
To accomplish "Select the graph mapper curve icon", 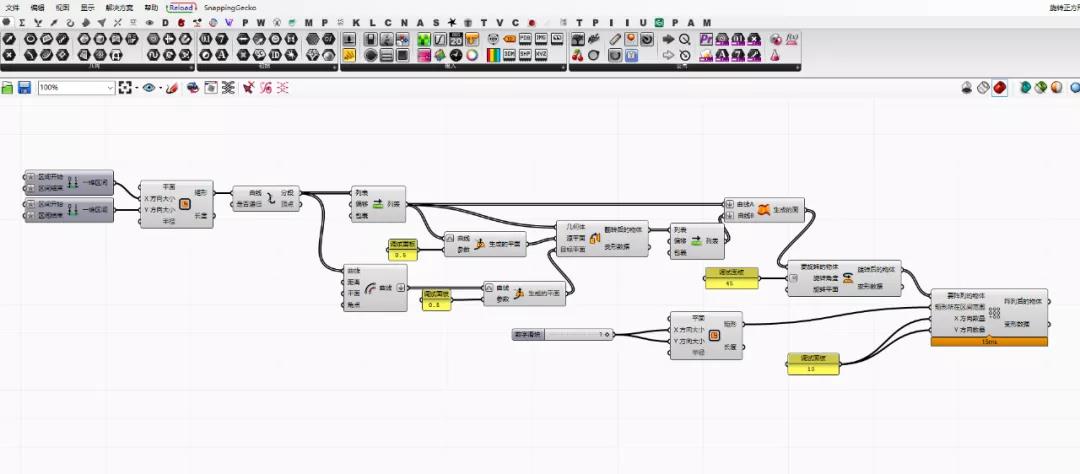I will [439, 39].
